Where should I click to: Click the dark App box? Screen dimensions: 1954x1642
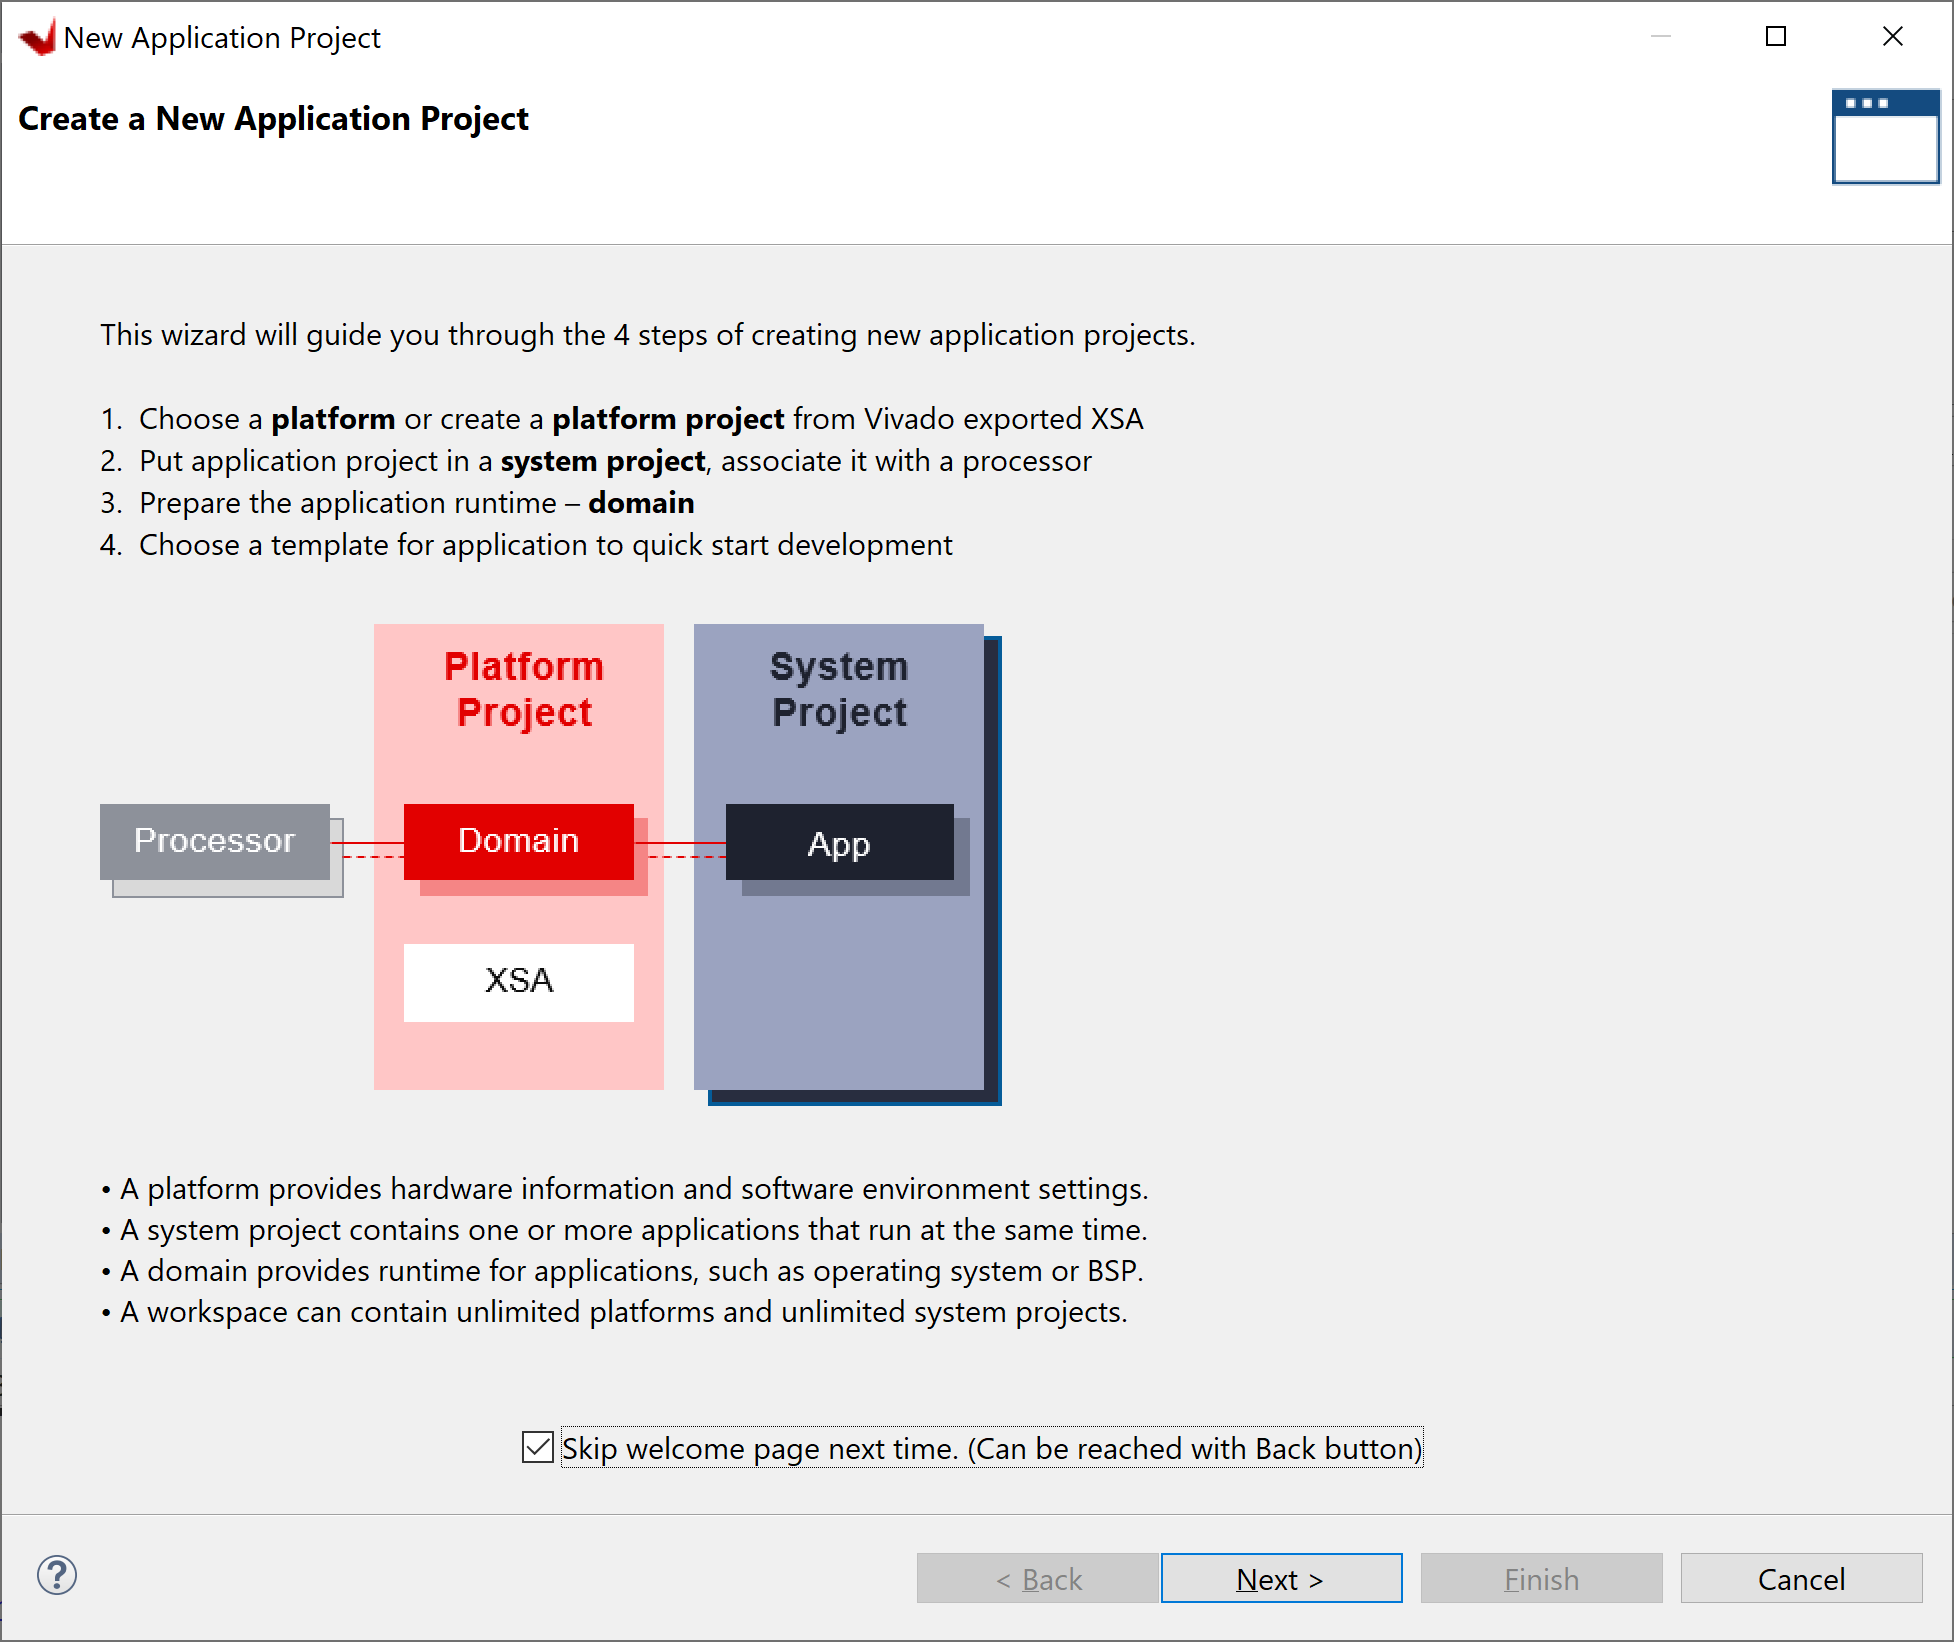(x=839, y=843)
